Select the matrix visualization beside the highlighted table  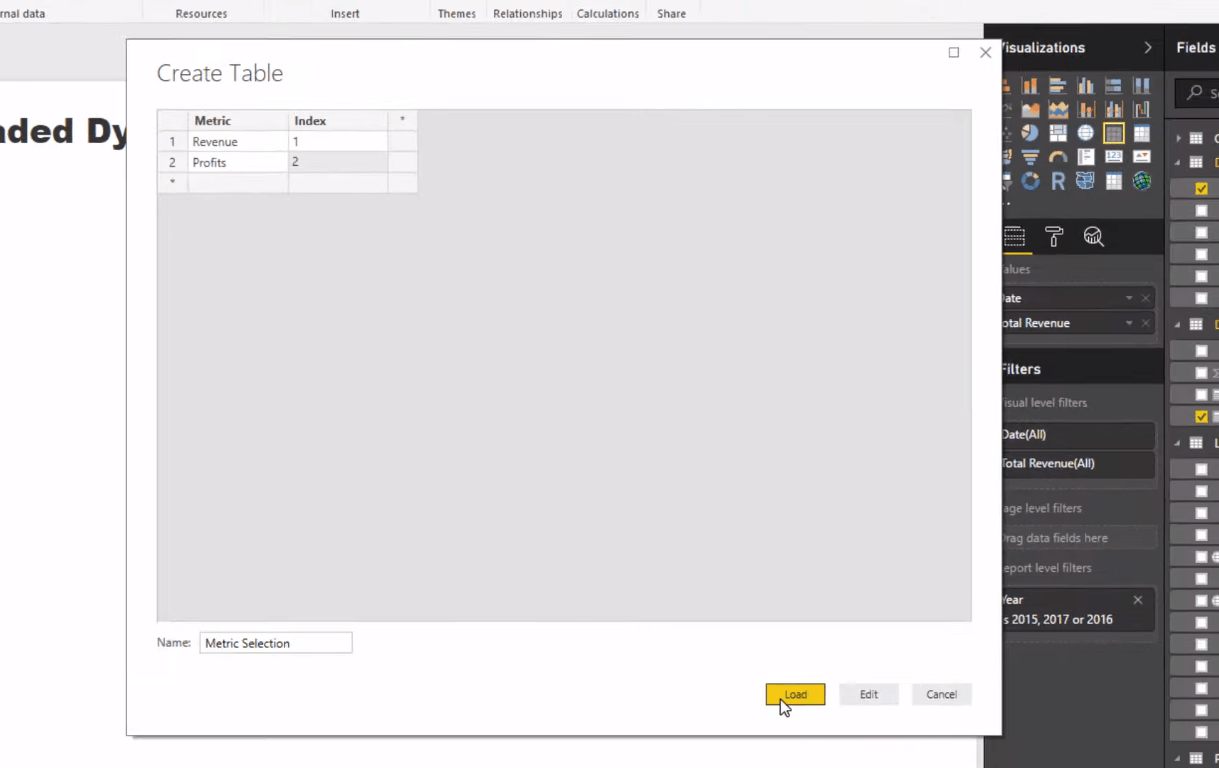pos(1142,133)
